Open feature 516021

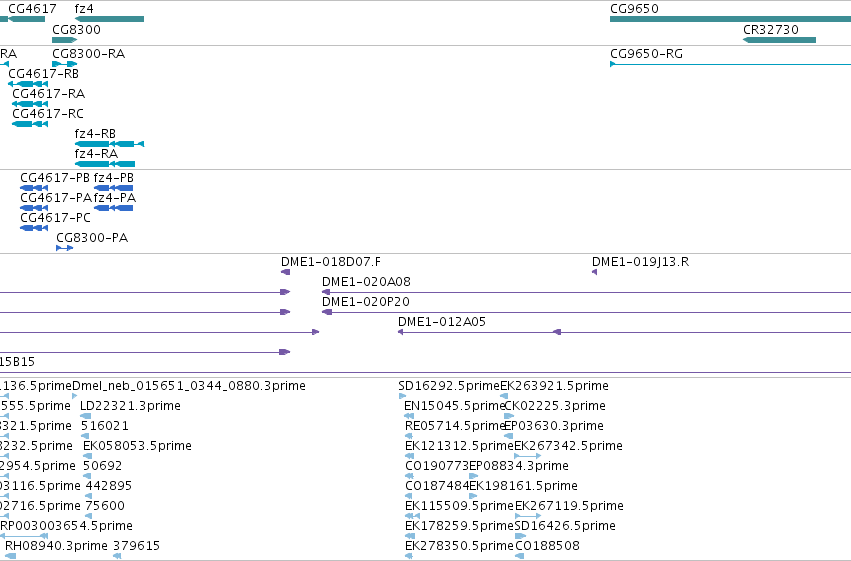pyautogui.click(x=85, y=436)
